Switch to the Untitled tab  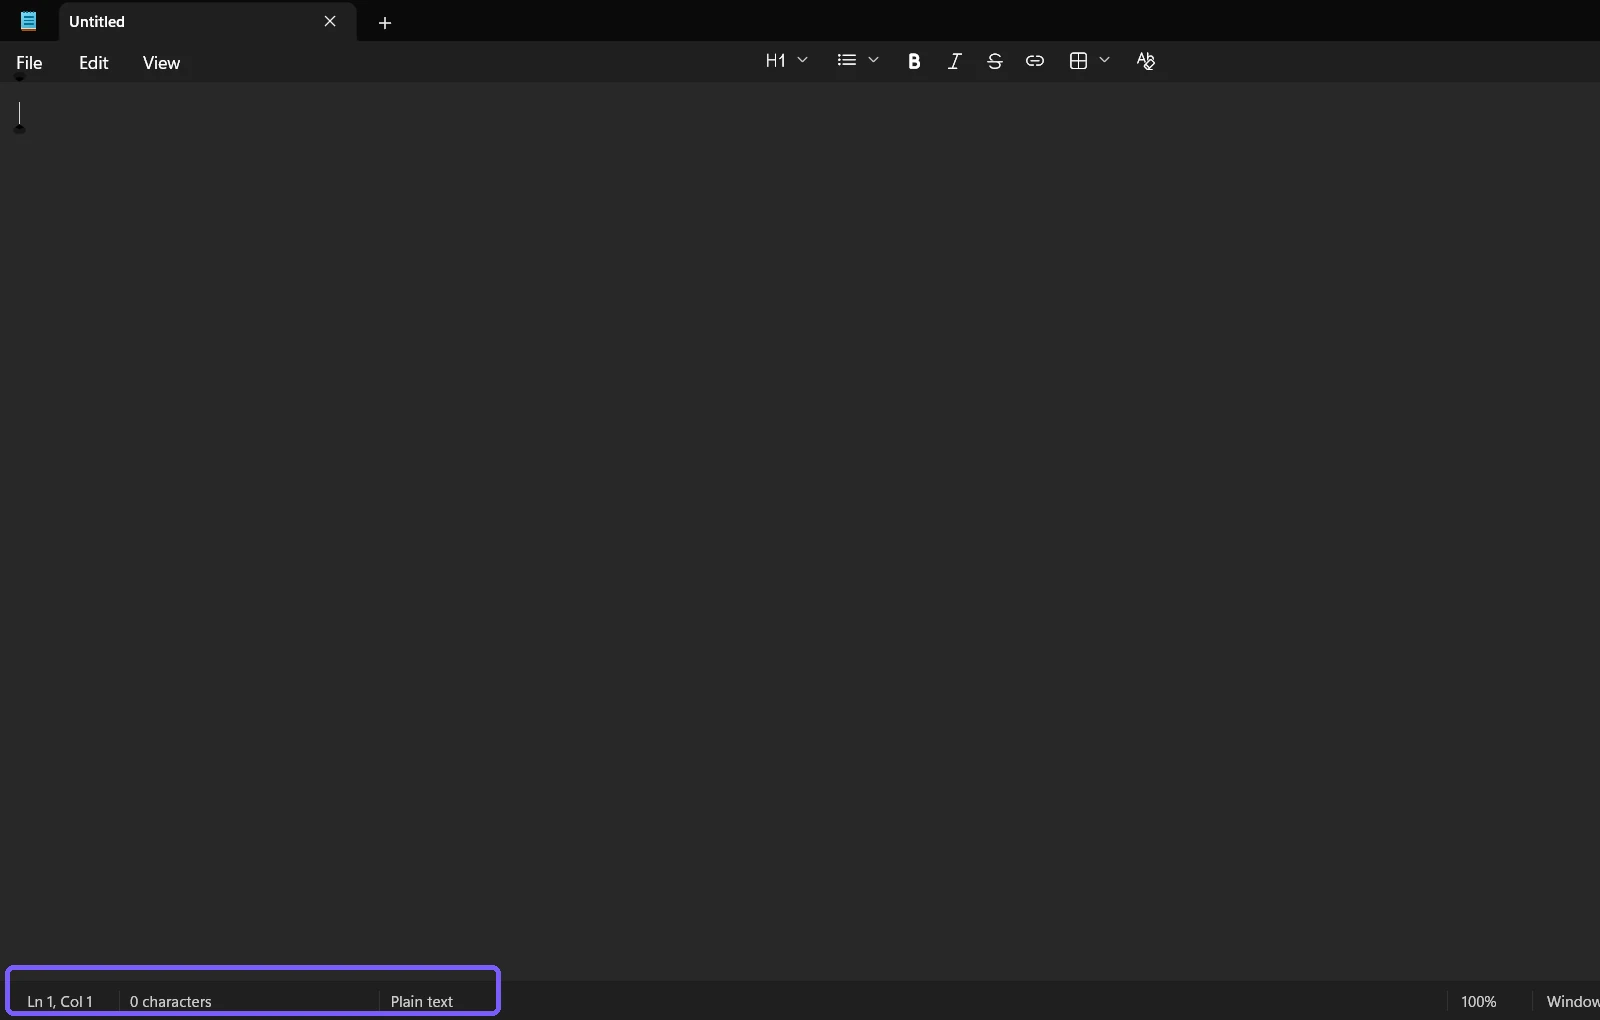pyautogui.click(x=207, y=21)
